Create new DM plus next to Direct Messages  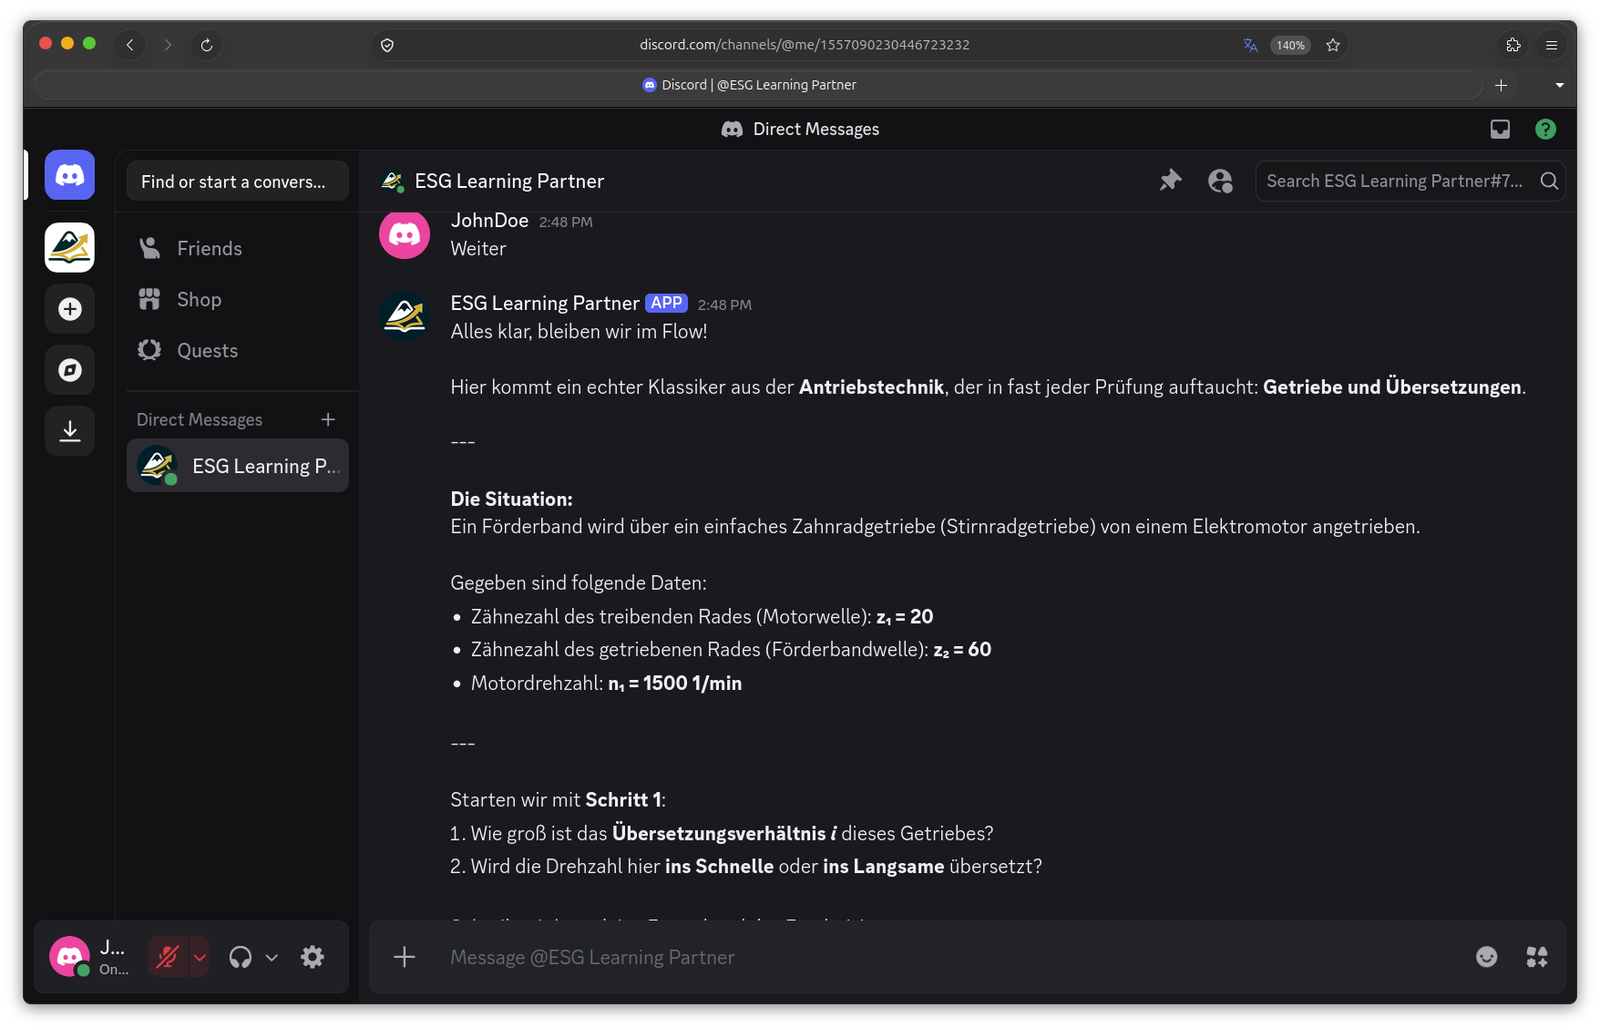328,419
